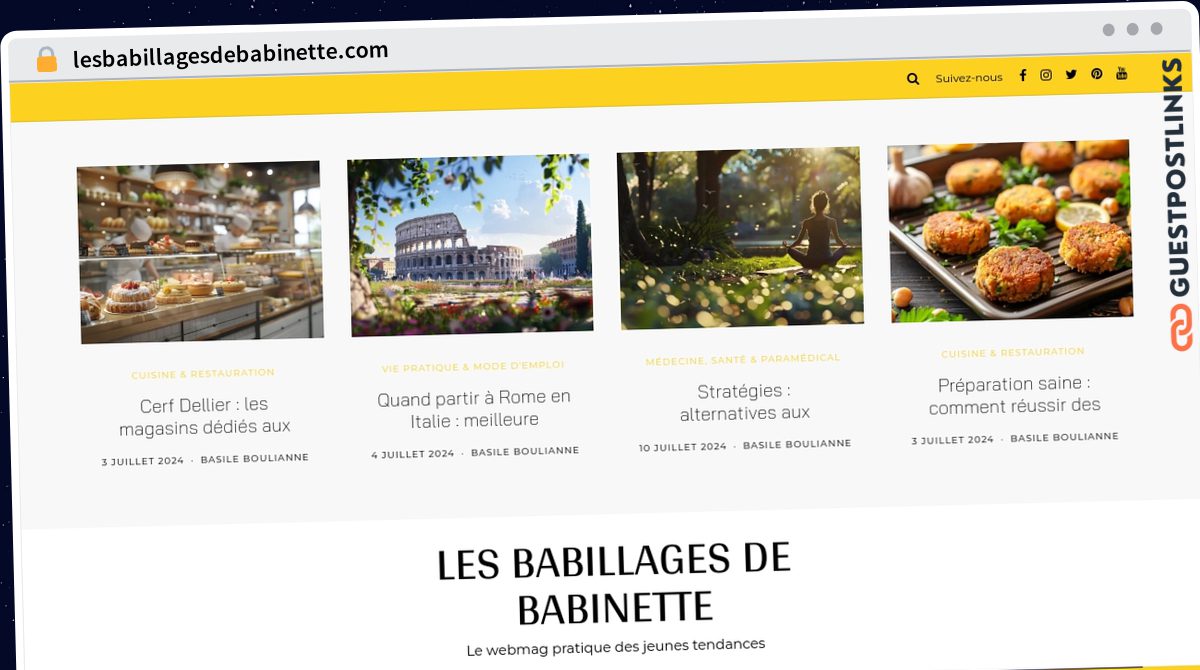Click the padlock icon beside the URL

[x=46, y=60]
